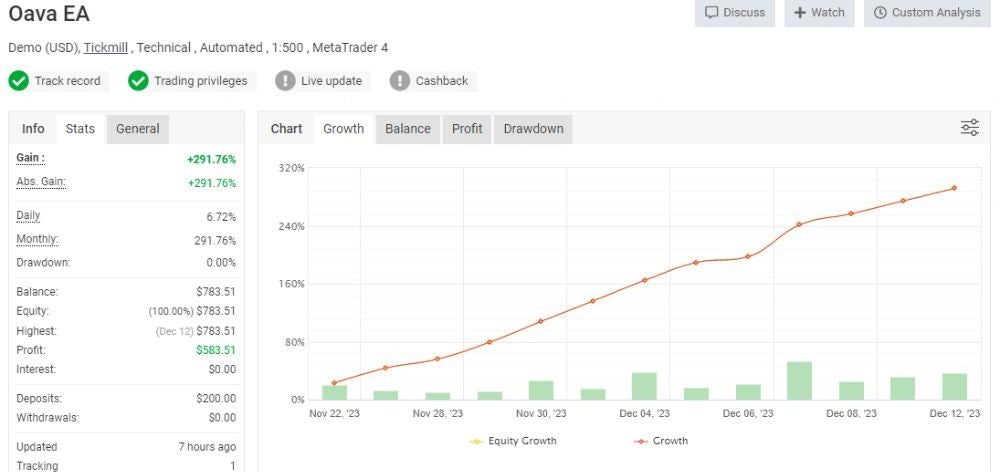Click the Gain label
The image size is (1000, 472).
point(31,158)
